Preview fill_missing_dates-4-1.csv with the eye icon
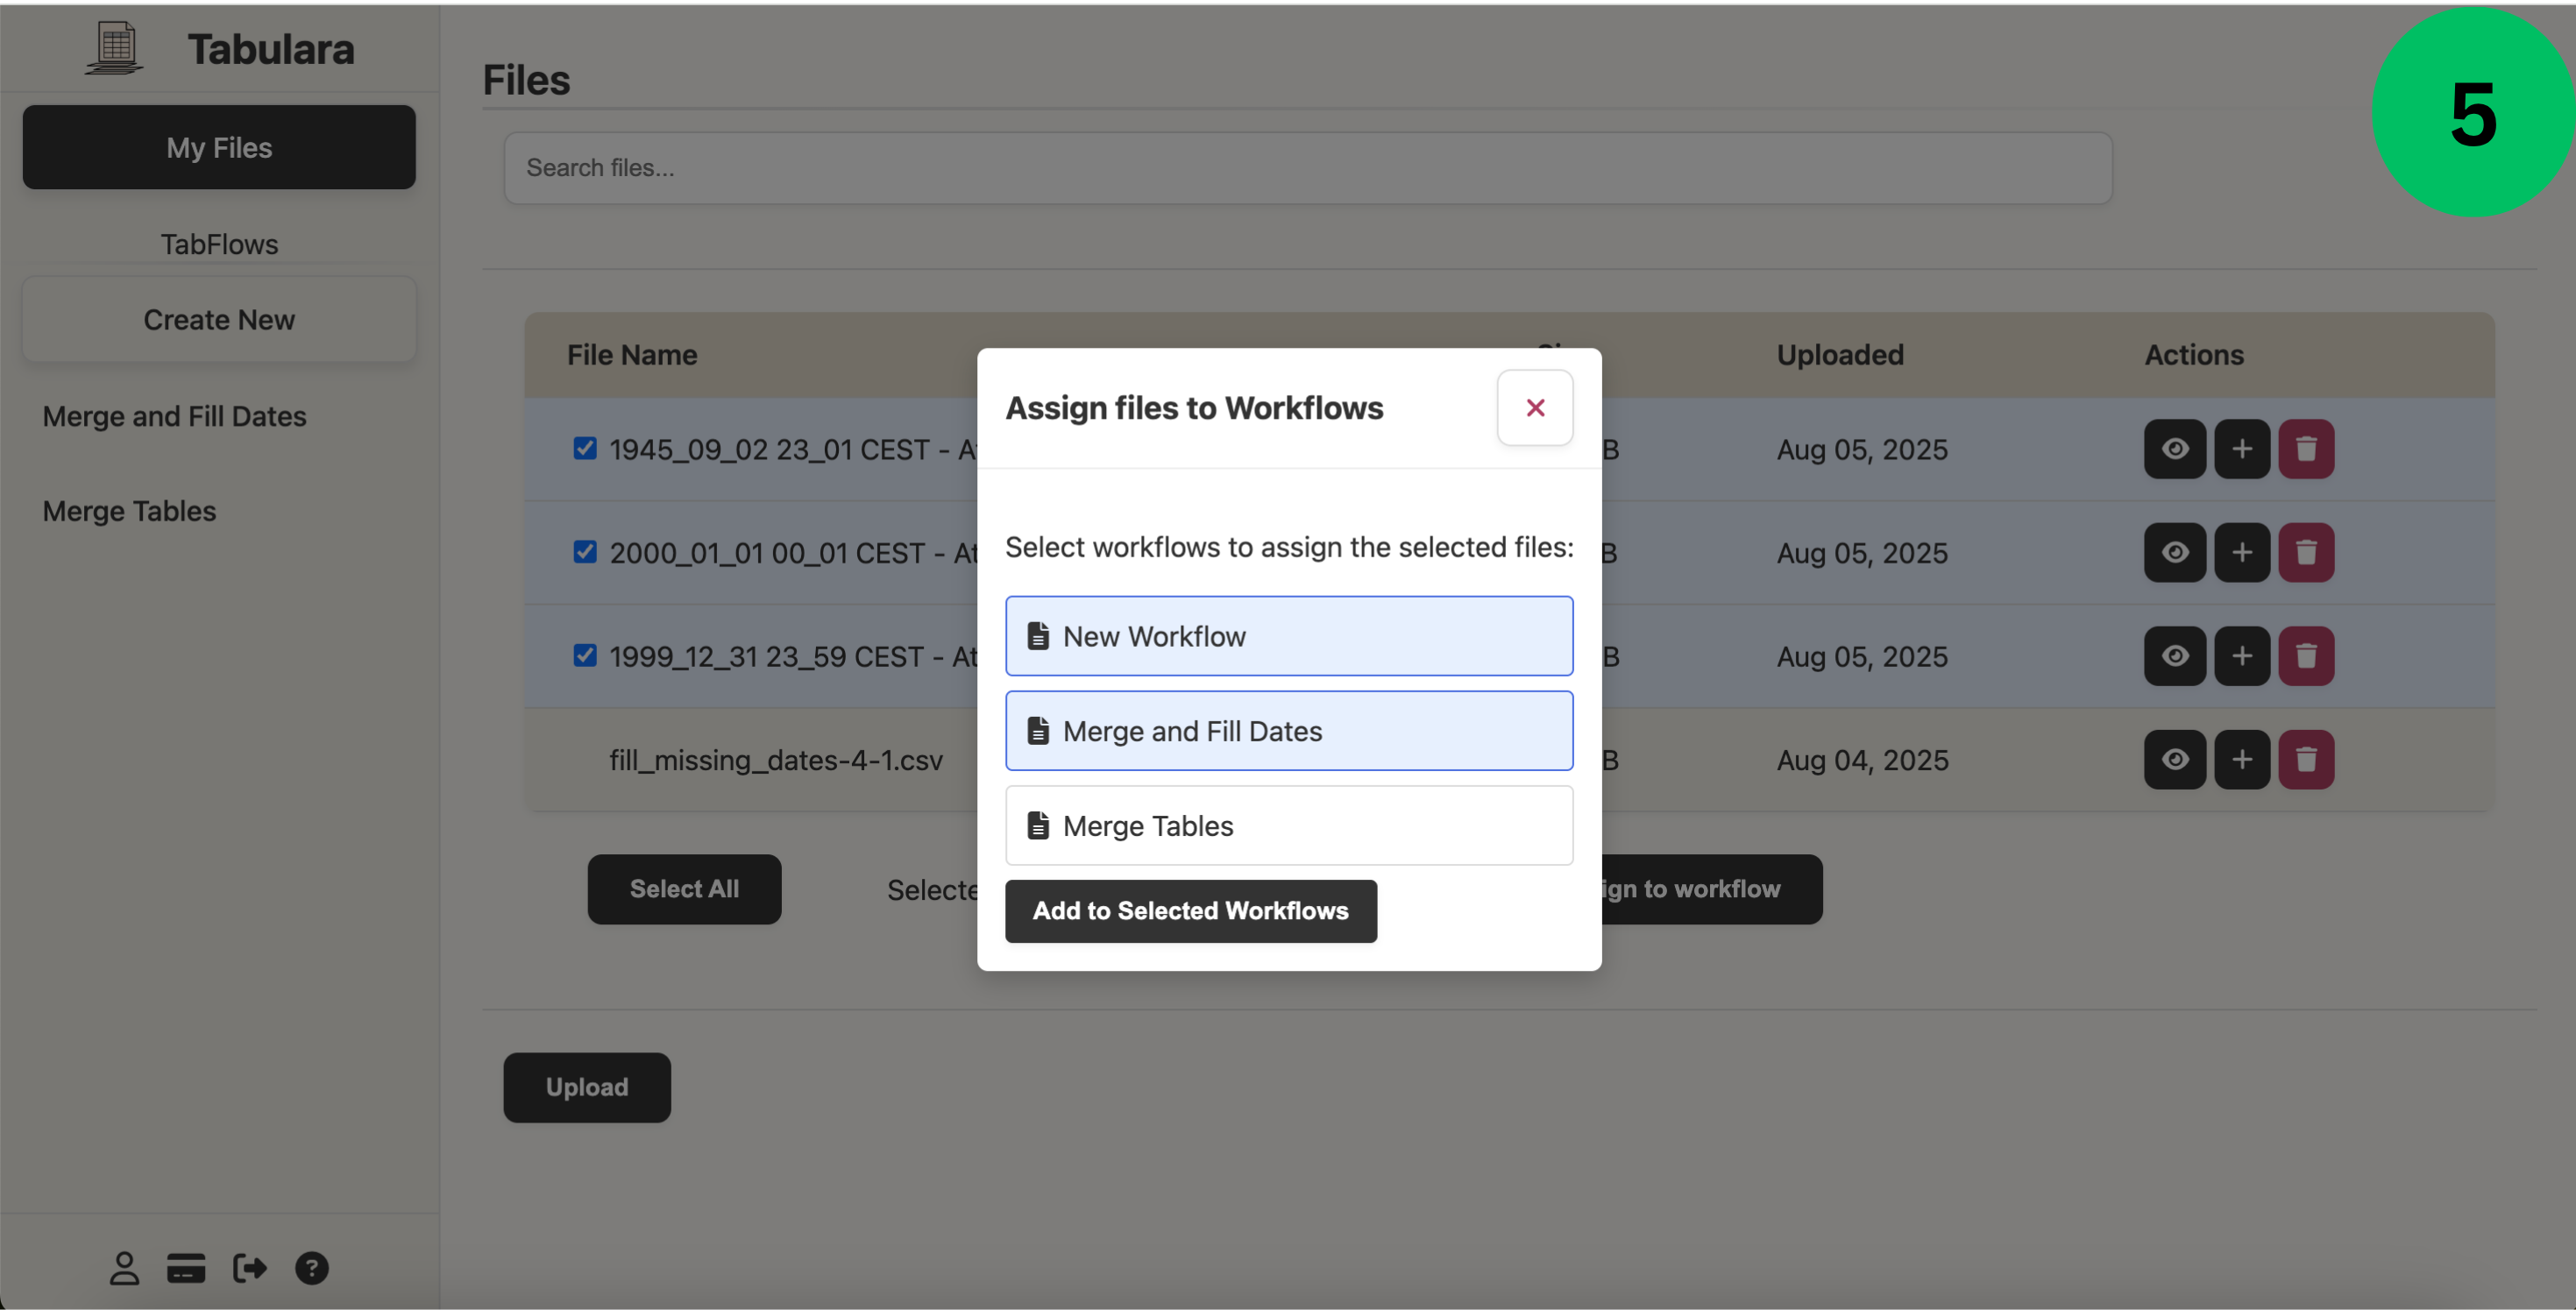 click(2175, 759)
